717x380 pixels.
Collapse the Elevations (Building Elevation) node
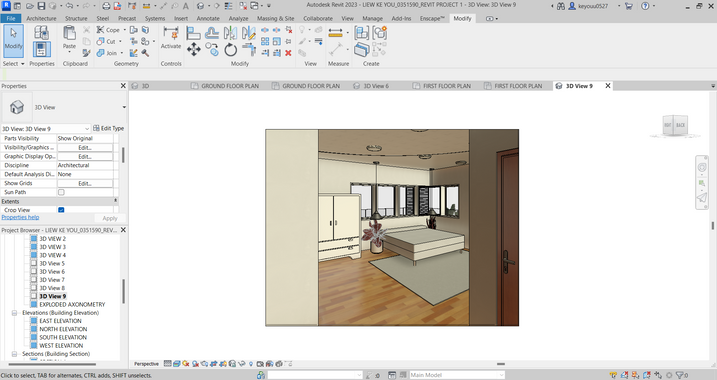pos(14,313)
